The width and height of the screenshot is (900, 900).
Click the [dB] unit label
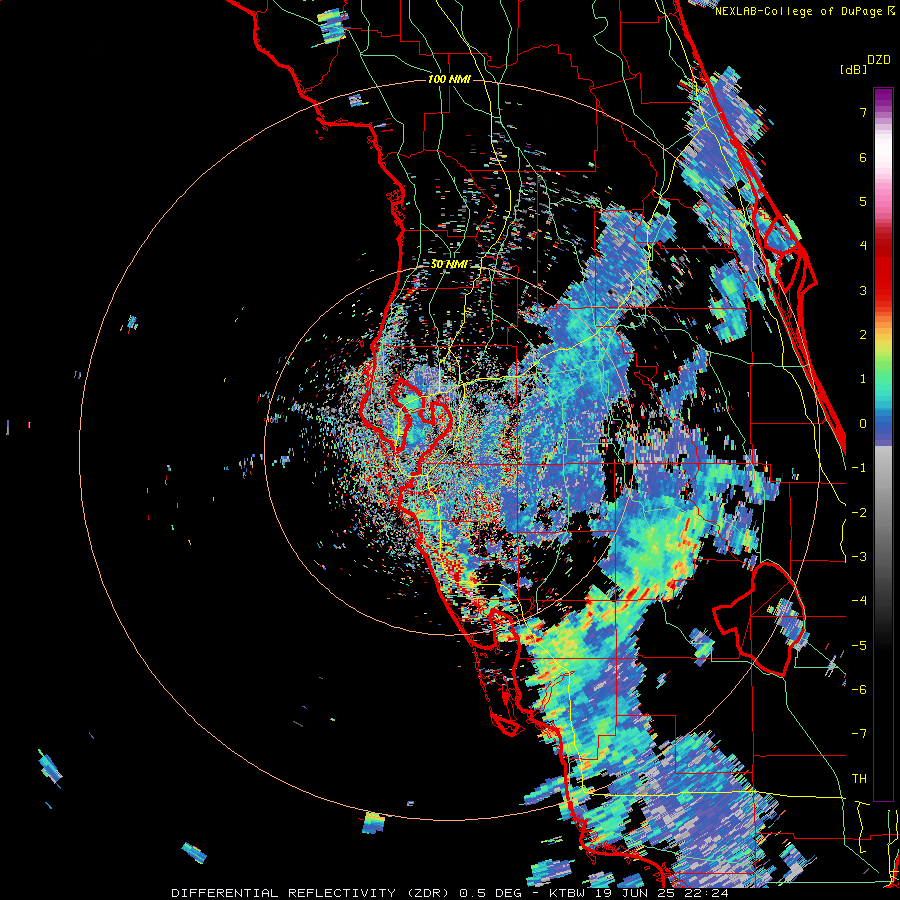(854, 69)
